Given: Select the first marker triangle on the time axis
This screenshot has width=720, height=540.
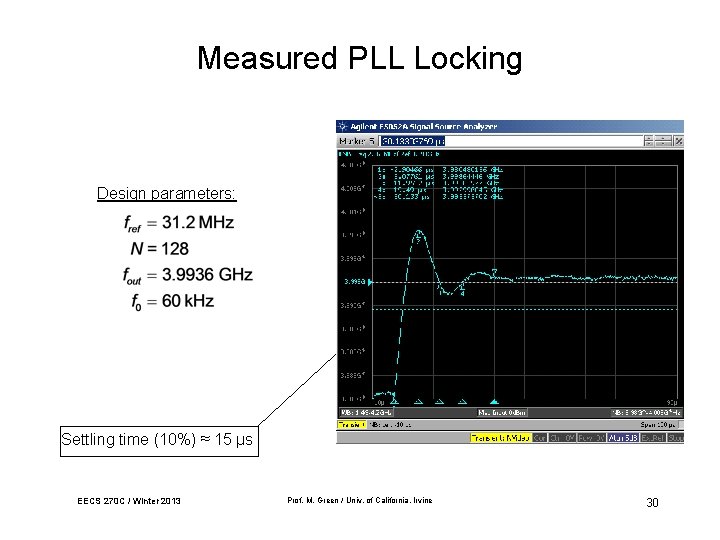Looking at the screenshot, I should coord(394,402).
